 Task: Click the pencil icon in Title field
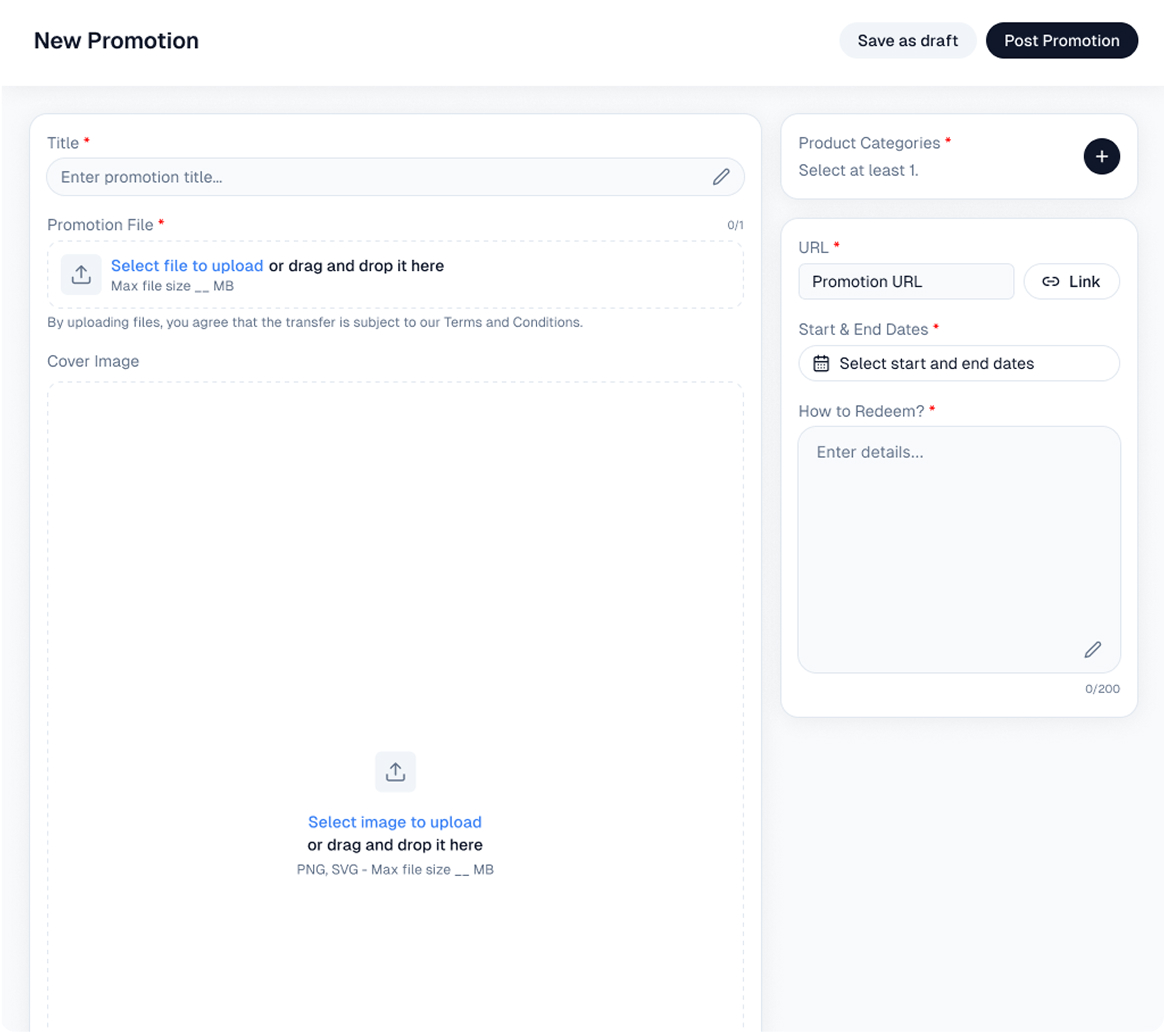tap(721, 177)
